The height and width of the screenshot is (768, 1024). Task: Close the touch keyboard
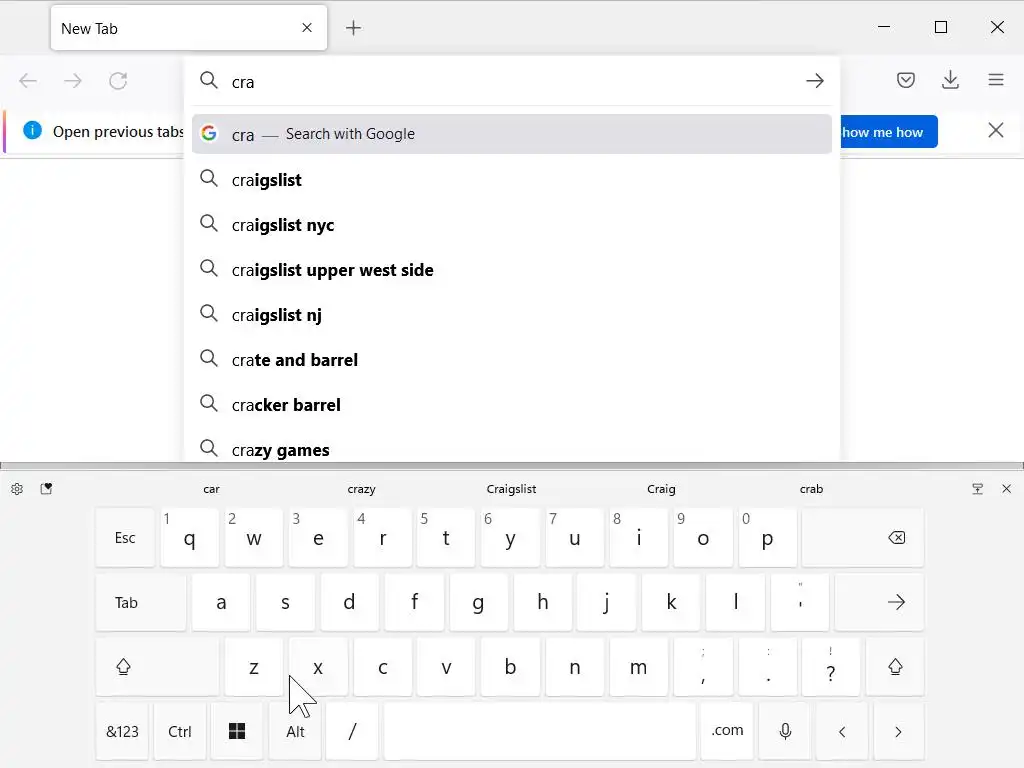pos(1006,489)
